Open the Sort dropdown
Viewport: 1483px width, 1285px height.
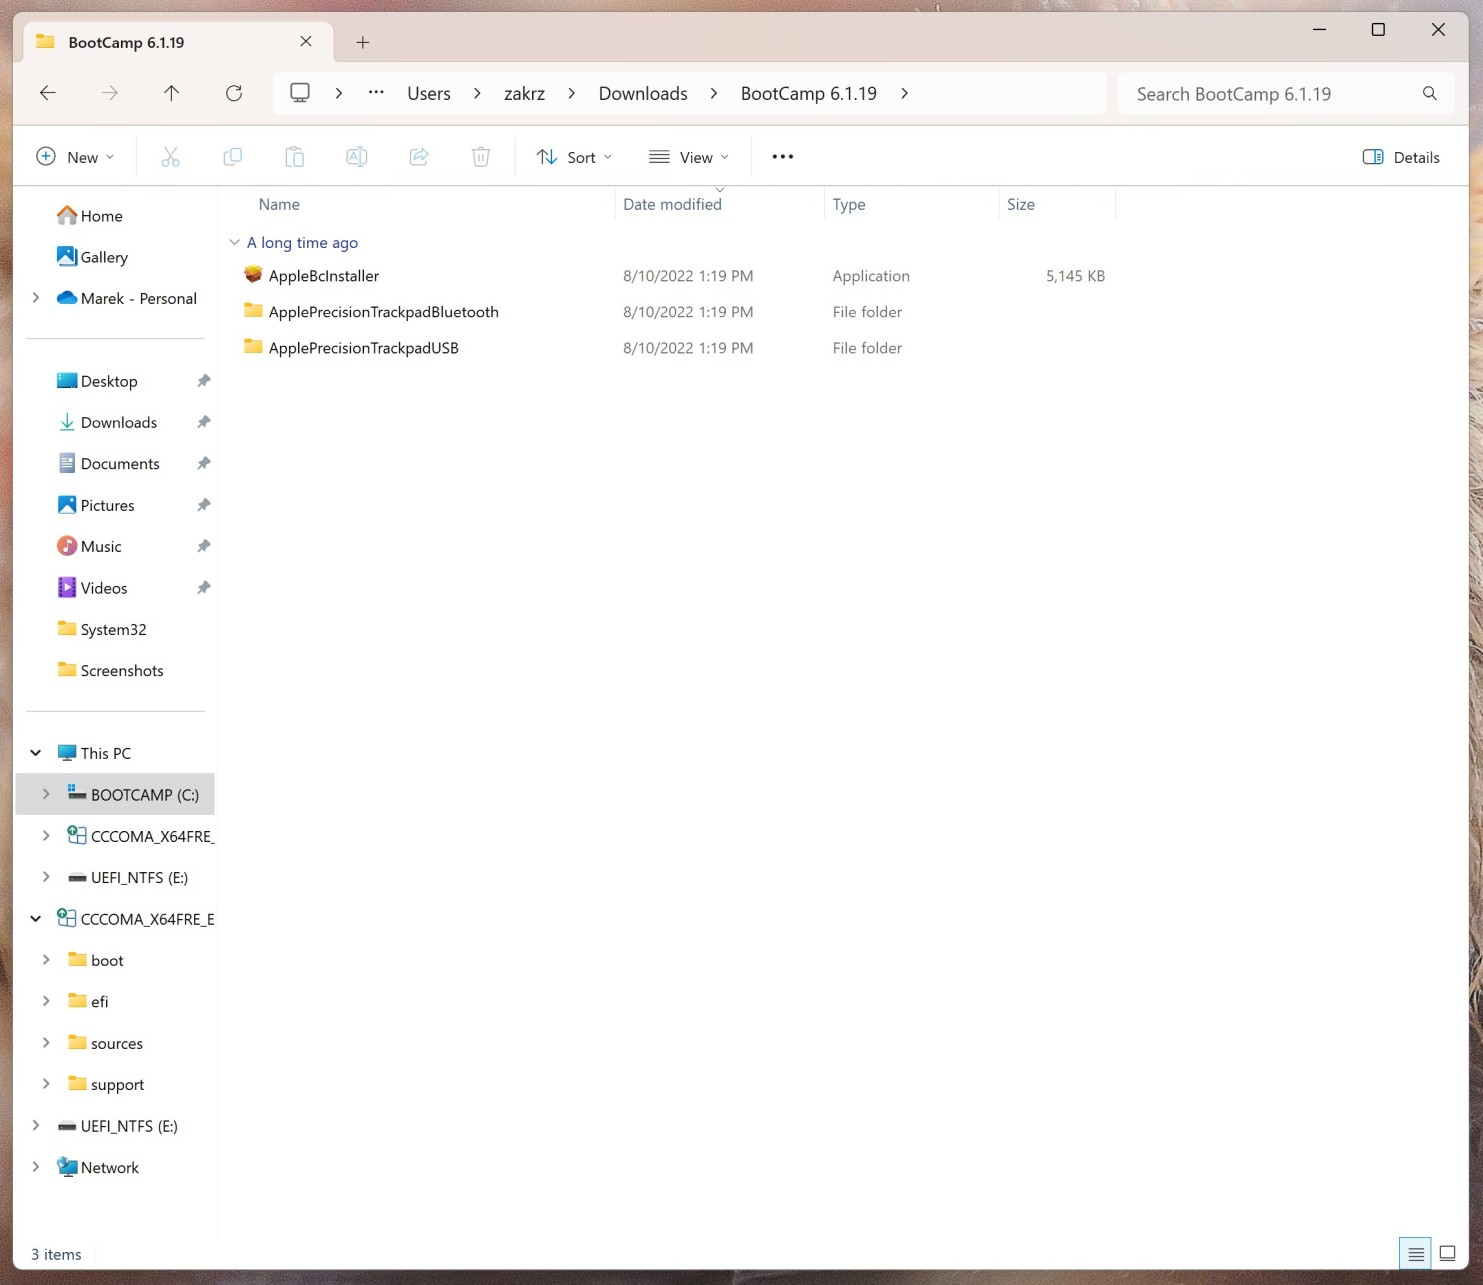click(574, 157)
